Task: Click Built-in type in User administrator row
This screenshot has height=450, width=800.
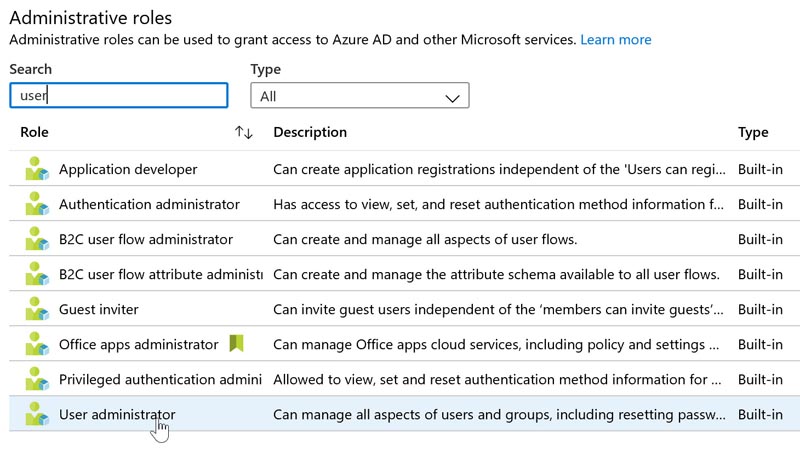Action: pyautogui.click(x=760, y=414)
